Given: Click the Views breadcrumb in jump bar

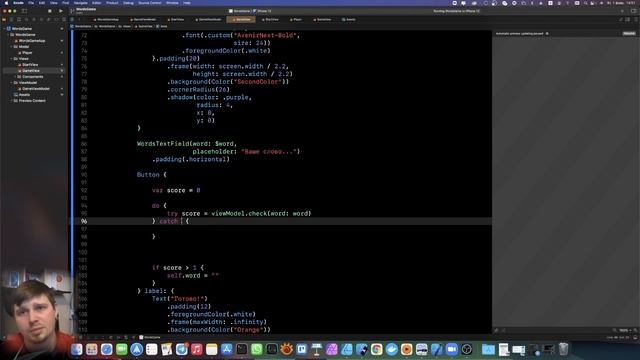Looking at the screenshot, I should (x=125, y=26).
